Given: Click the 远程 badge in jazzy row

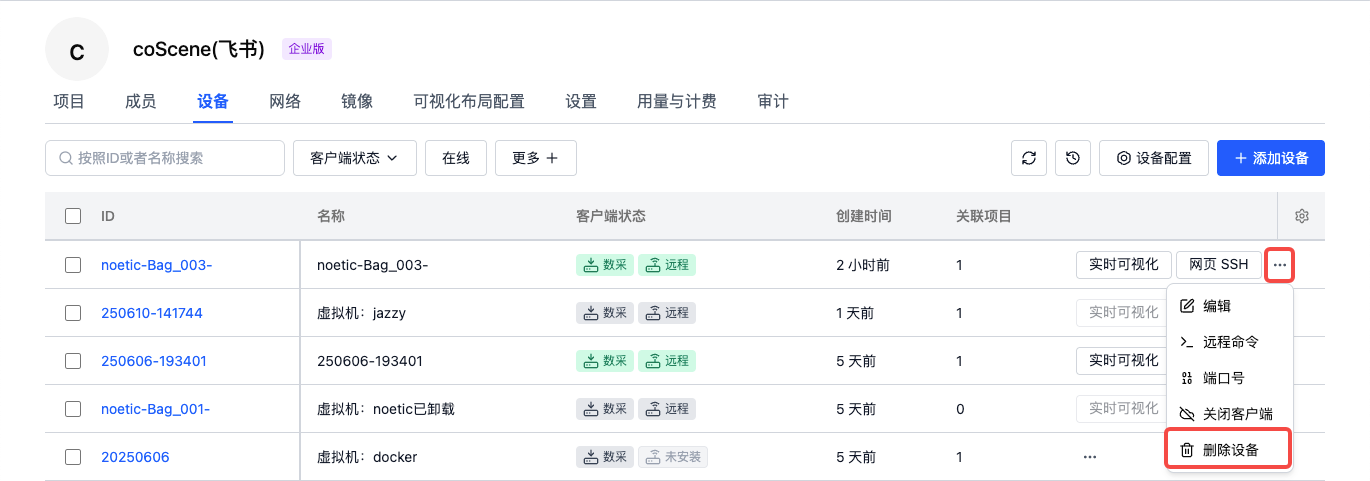Looking at the screenshot, I should tap(667, 313).
